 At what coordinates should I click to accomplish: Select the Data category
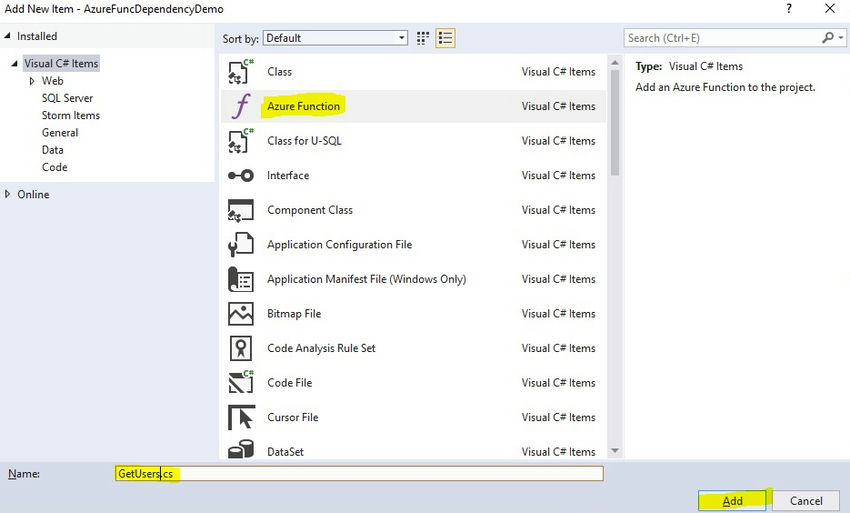53,150
